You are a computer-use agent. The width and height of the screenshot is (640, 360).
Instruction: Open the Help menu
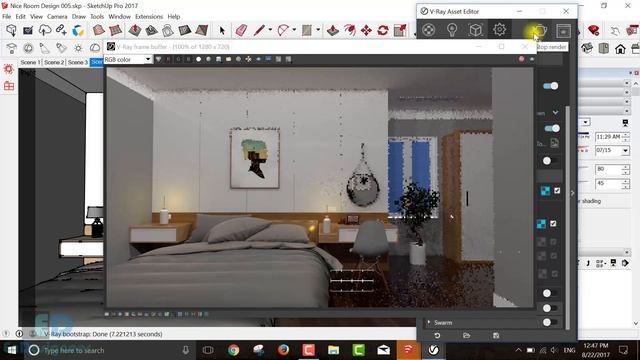[x=174, y=17]
